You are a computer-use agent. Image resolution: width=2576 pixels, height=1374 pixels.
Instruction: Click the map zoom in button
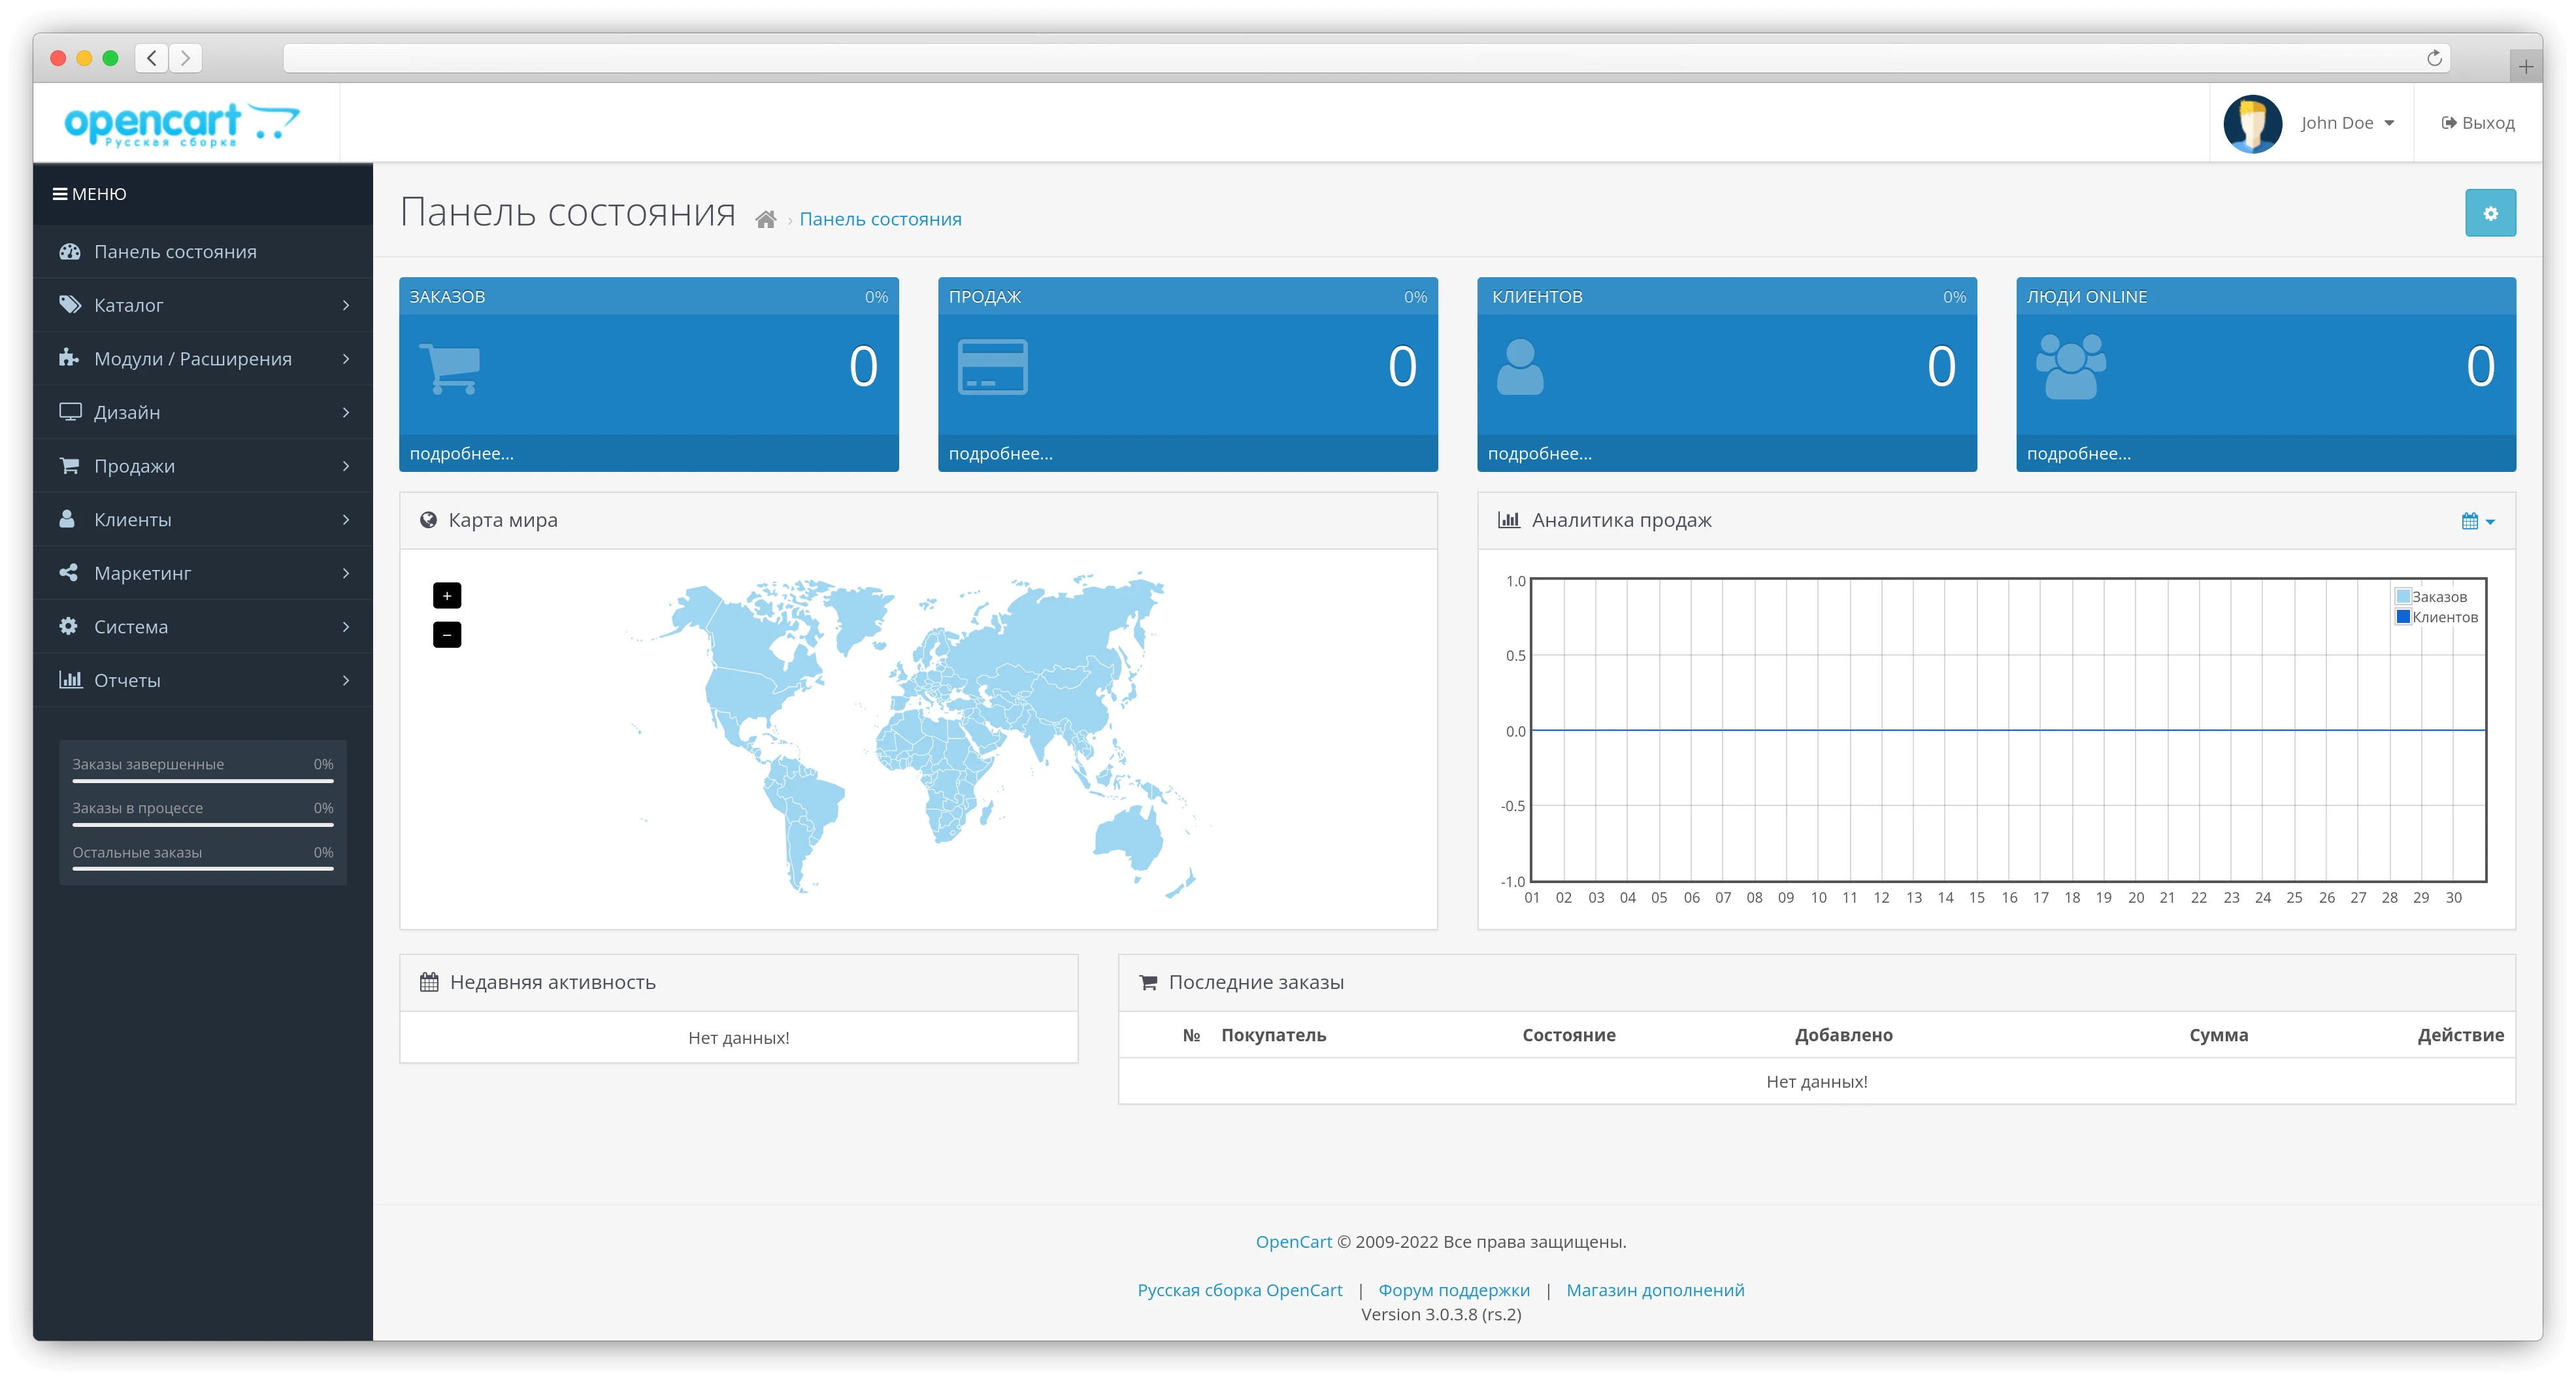click(x=447, y=595)
